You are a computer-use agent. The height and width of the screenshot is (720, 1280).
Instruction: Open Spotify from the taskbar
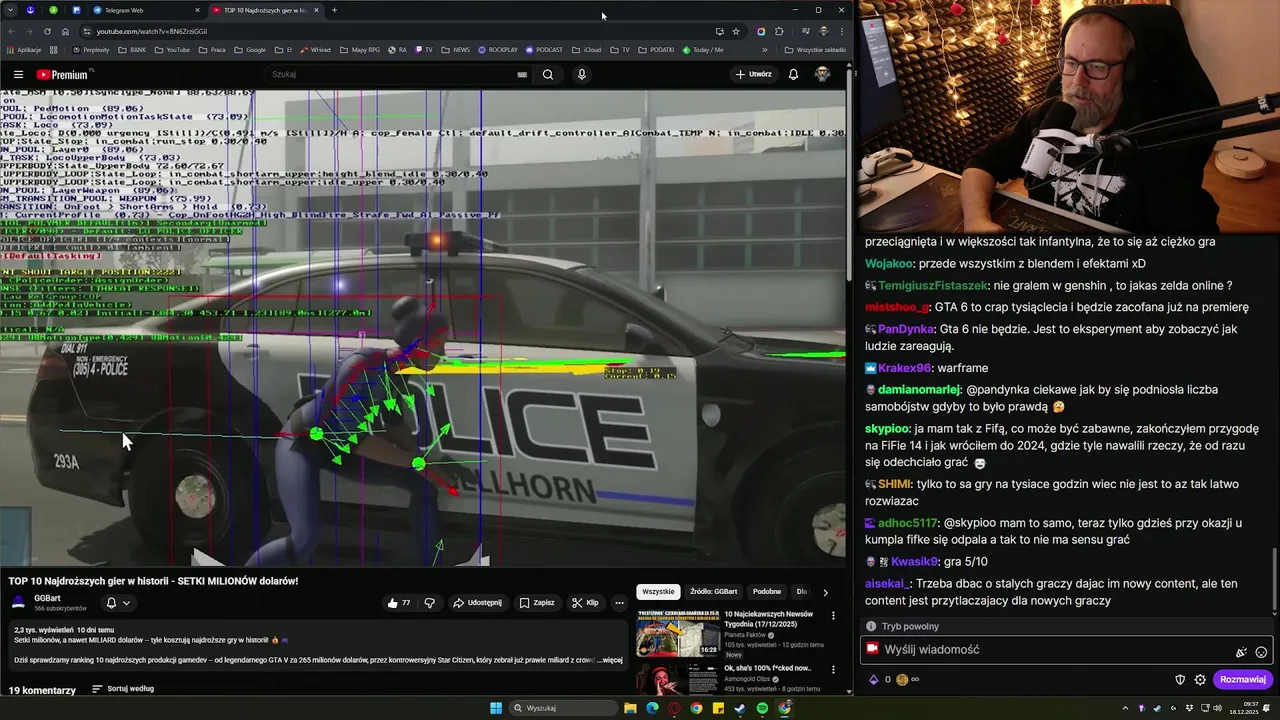762,708
